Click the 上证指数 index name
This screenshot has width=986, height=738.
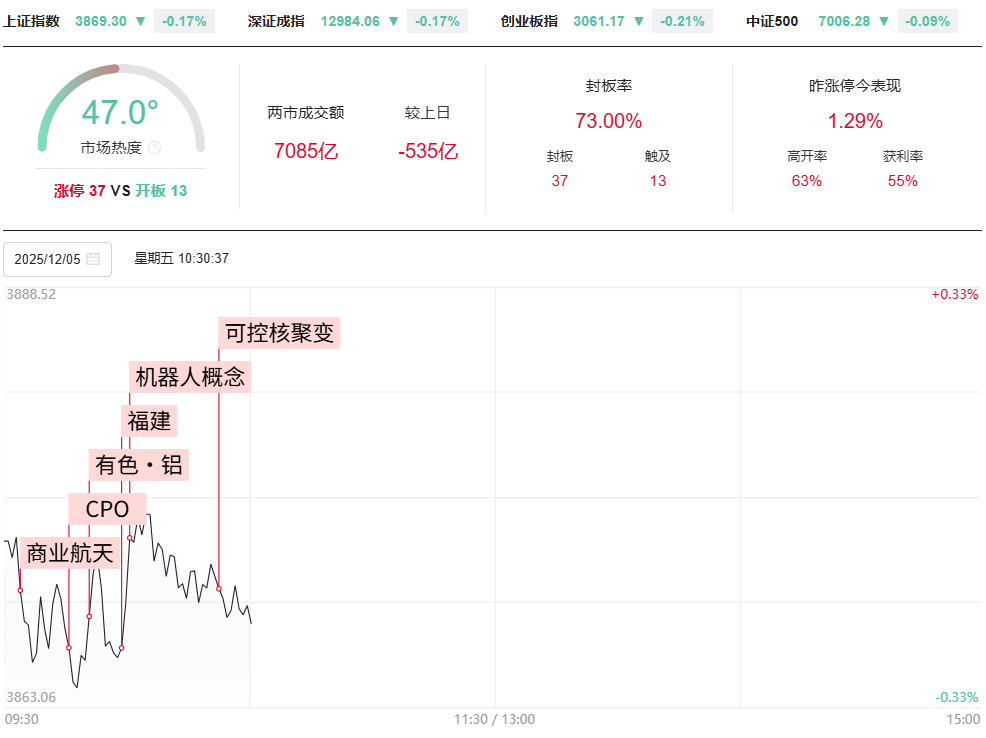coord(32,21)
